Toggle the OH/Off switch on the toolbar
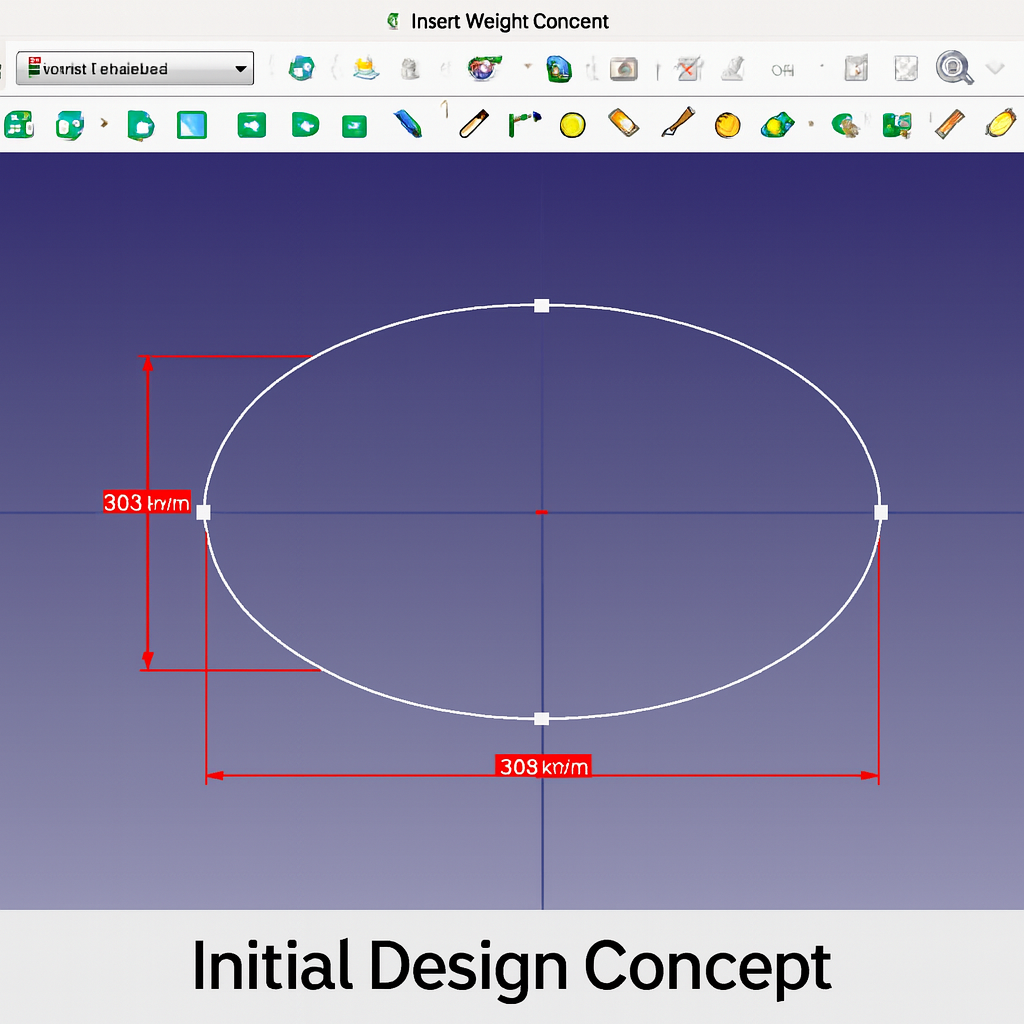Image resolution: width=1024 pixels, height=1024 pixels. (x=782, y=69)
